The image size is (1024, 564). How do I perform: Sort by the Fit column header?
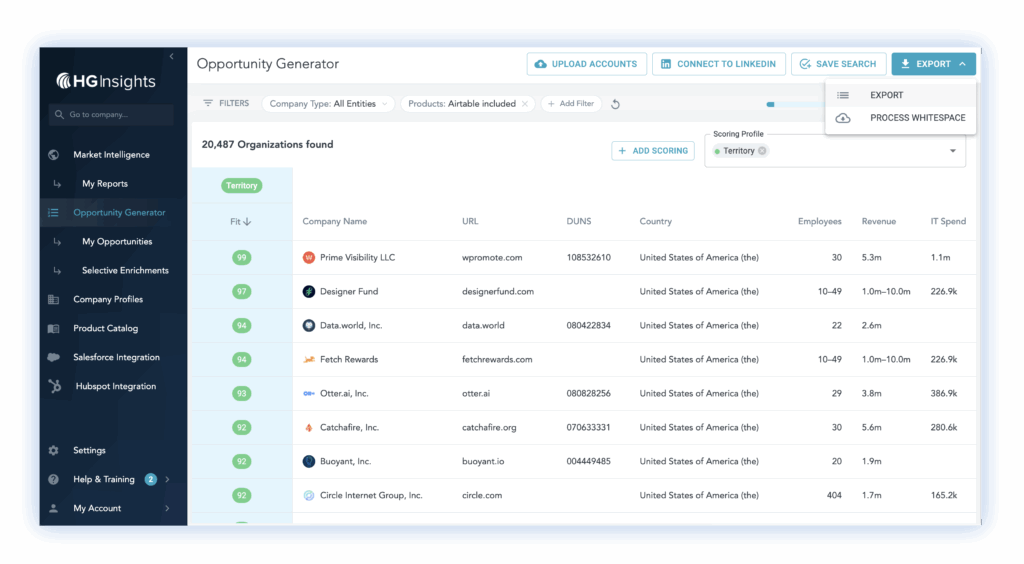240,222
